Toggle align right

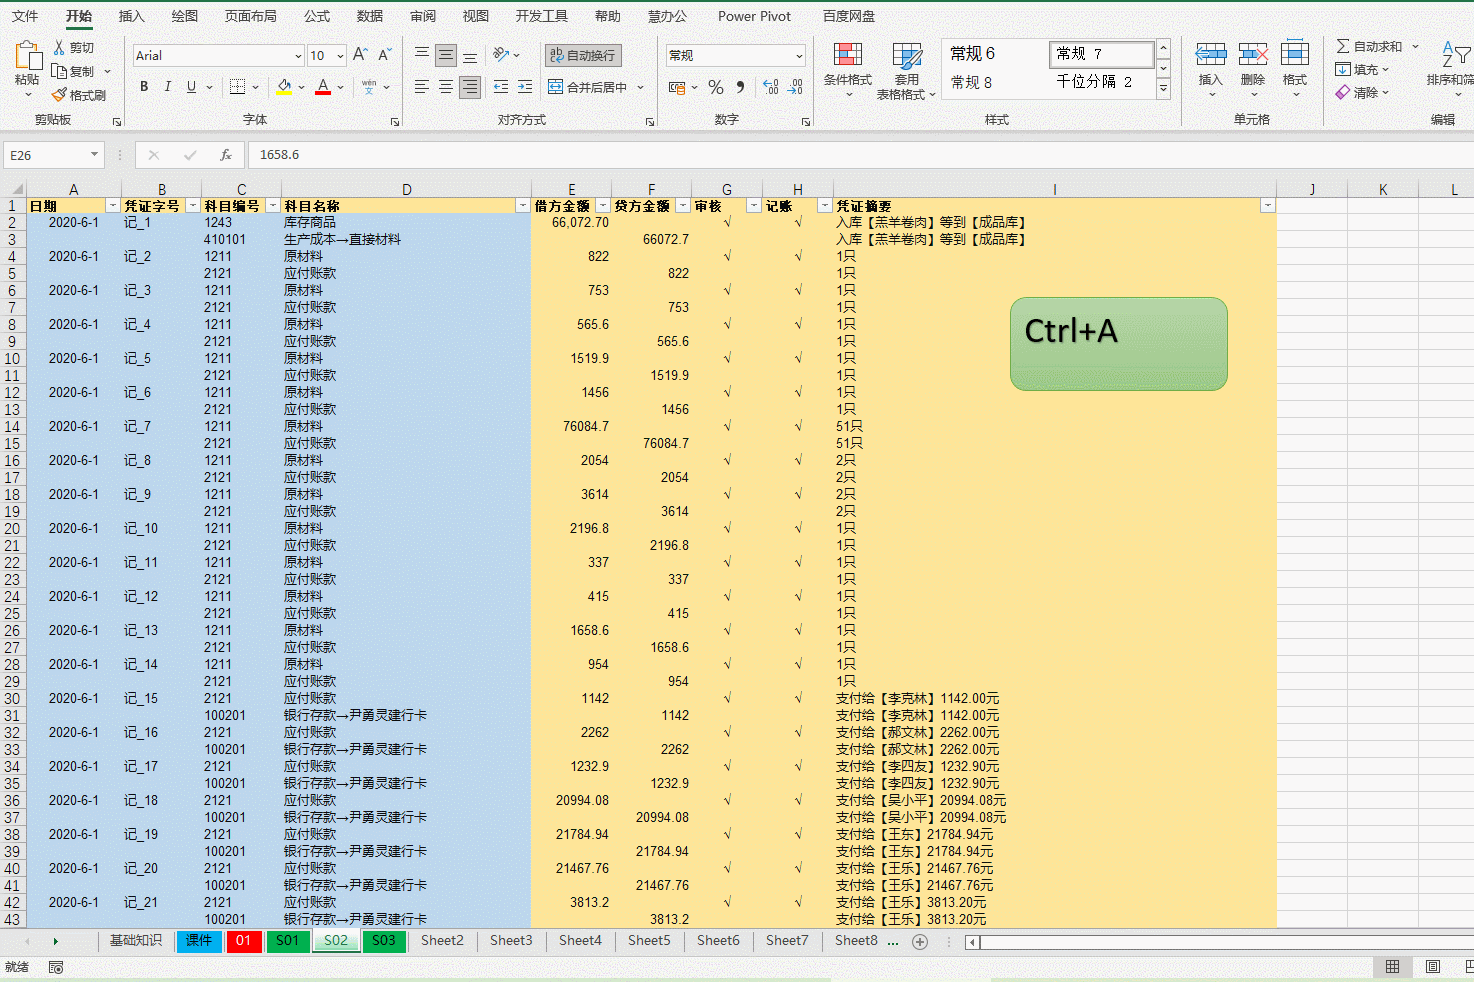click(470, 87)
